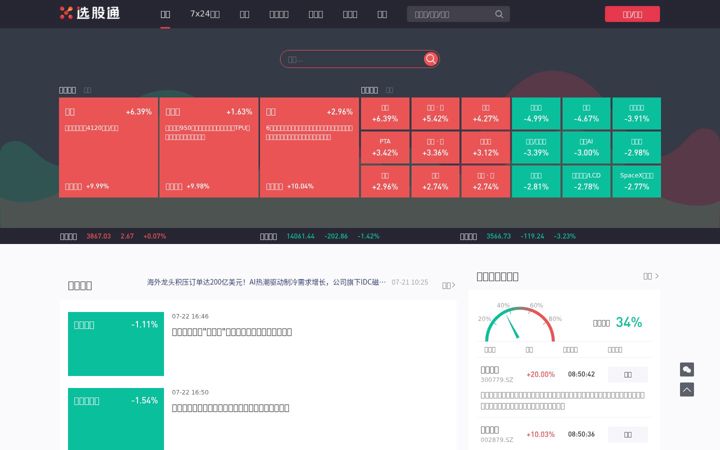
Task: Click the leading stock link showing +10.04%
Action: click(x=290, y=186)
